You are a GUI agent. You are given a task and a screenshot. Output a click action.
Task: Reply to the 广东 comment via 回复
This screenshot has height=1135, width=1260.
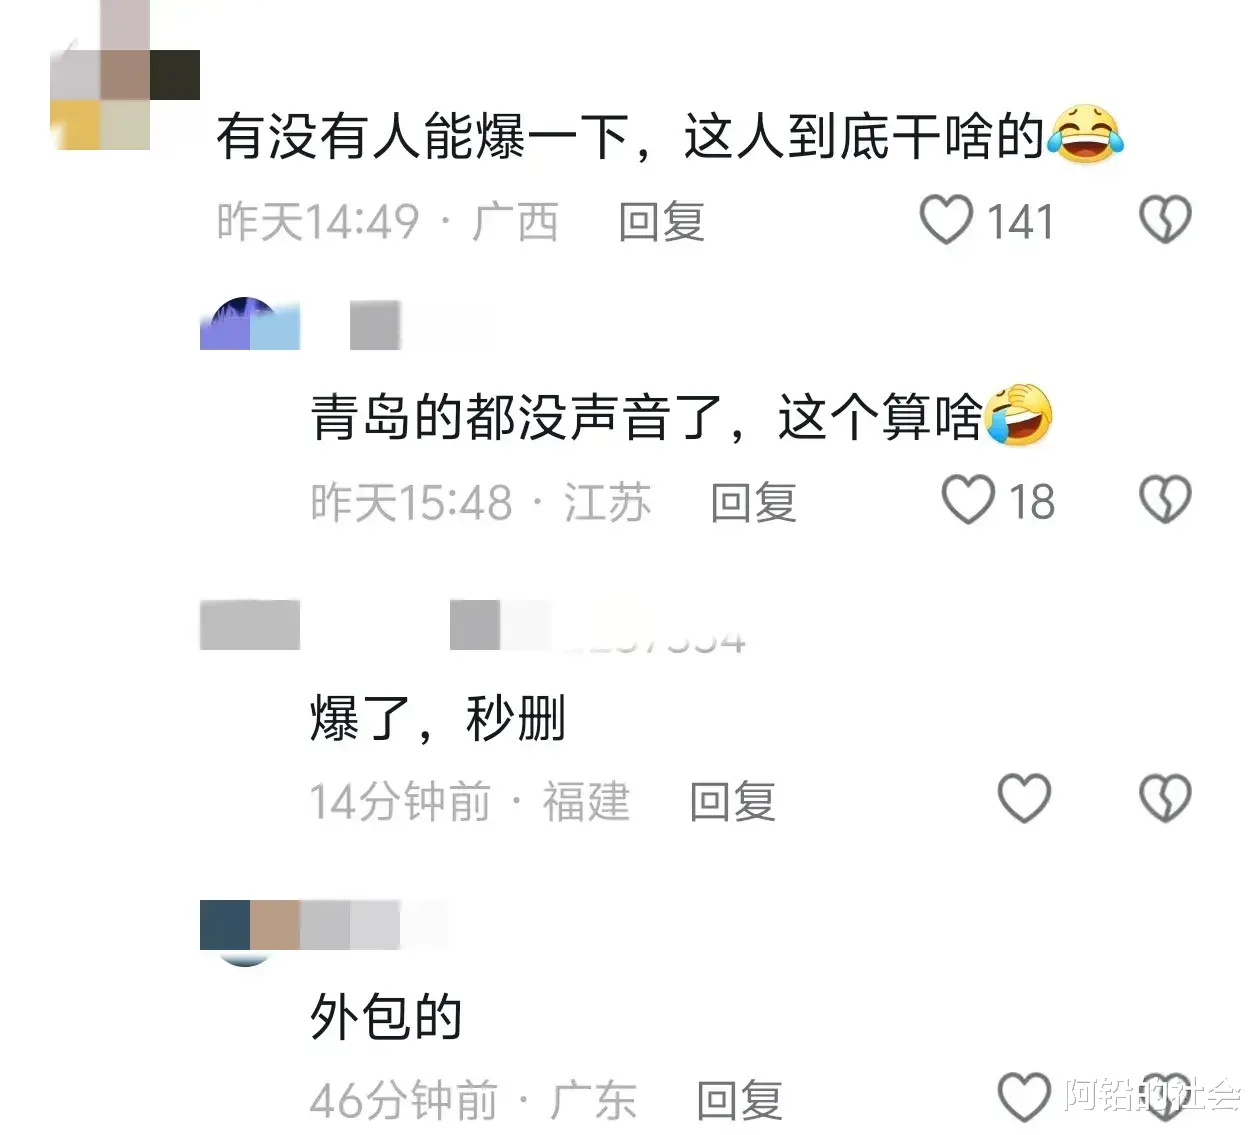[x=739, y=1100]
